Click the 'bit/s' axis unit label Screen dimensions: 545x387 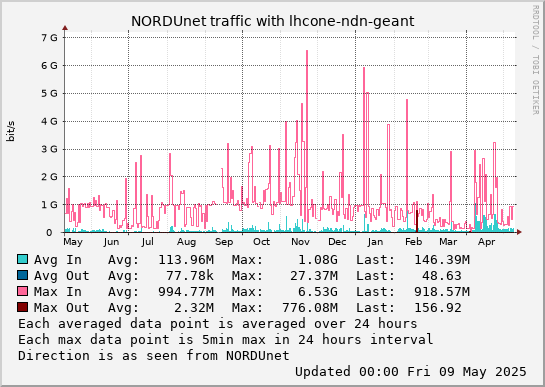pyautogui.click(x=10, y=131)
